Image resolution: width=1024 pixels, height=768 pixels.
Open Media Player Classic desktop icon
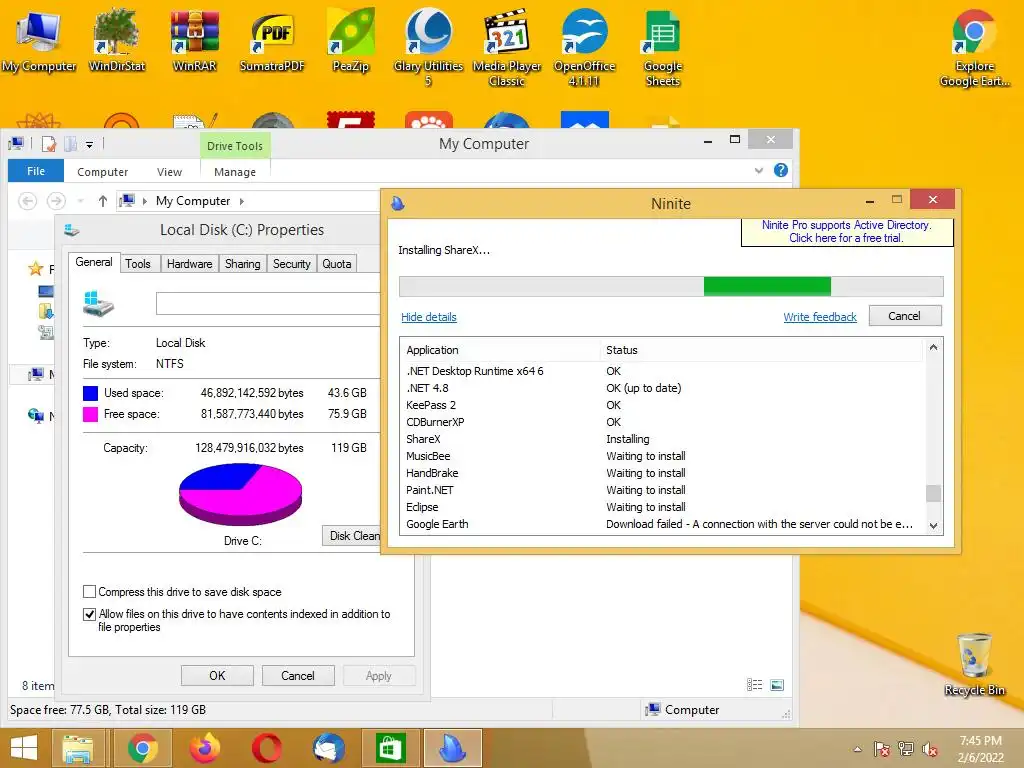pos(507,47)
